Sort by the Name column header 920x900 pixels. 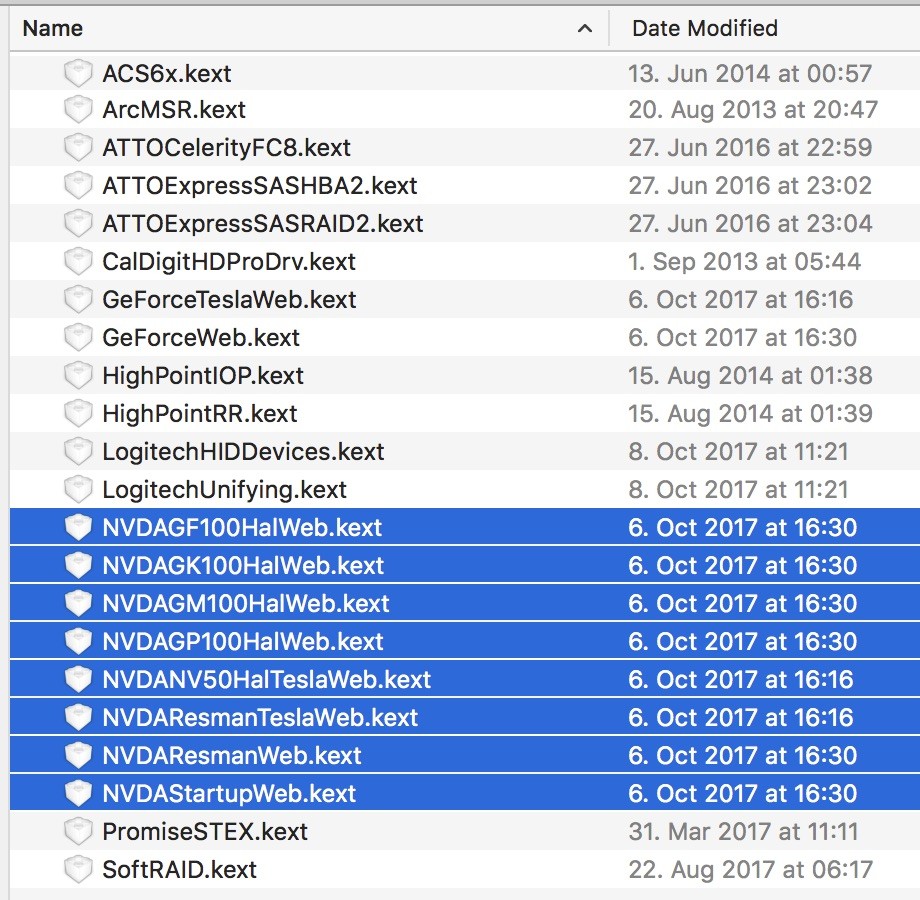(x=53, y=28)
